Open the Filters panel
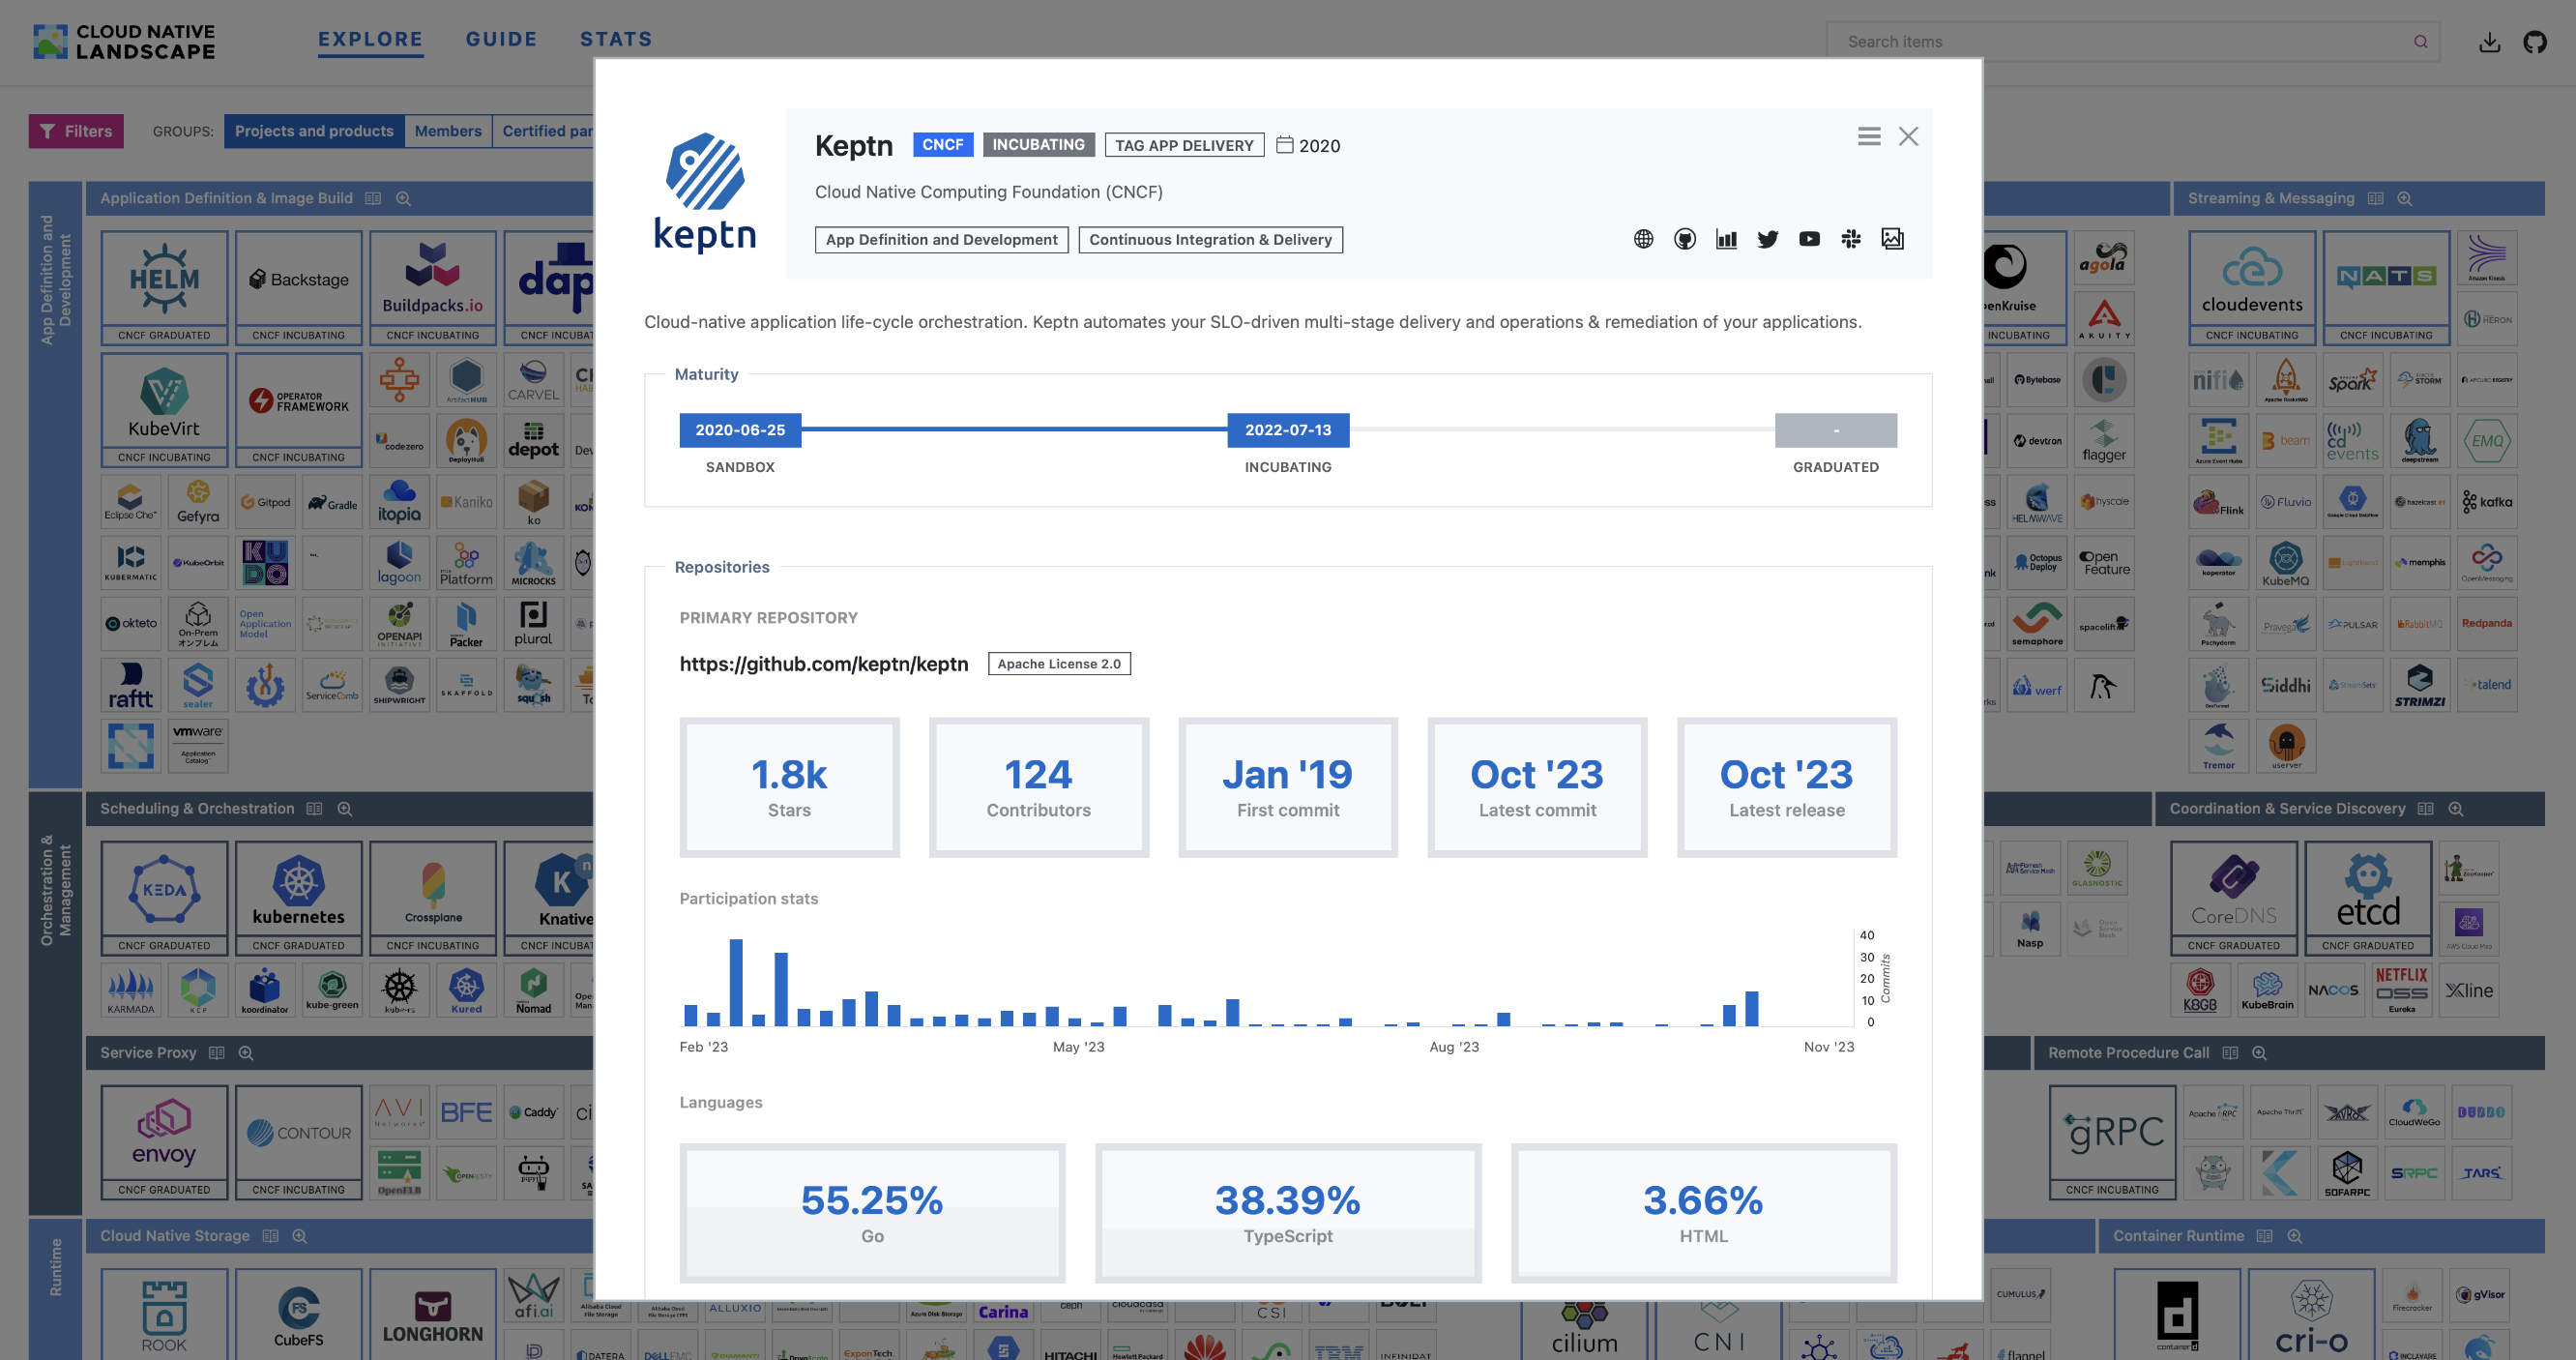The image size is (2576, 1360). [76, 131]
